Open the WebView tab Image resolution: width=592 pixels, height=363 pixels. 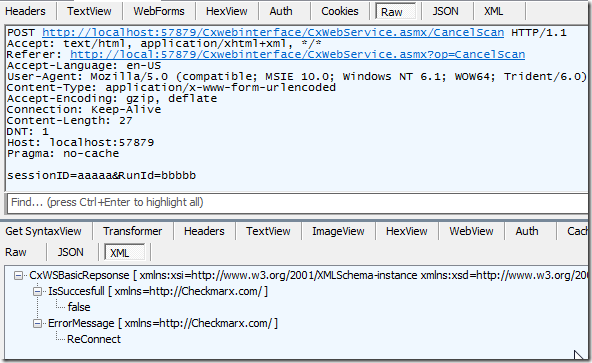tap(471, 231)
